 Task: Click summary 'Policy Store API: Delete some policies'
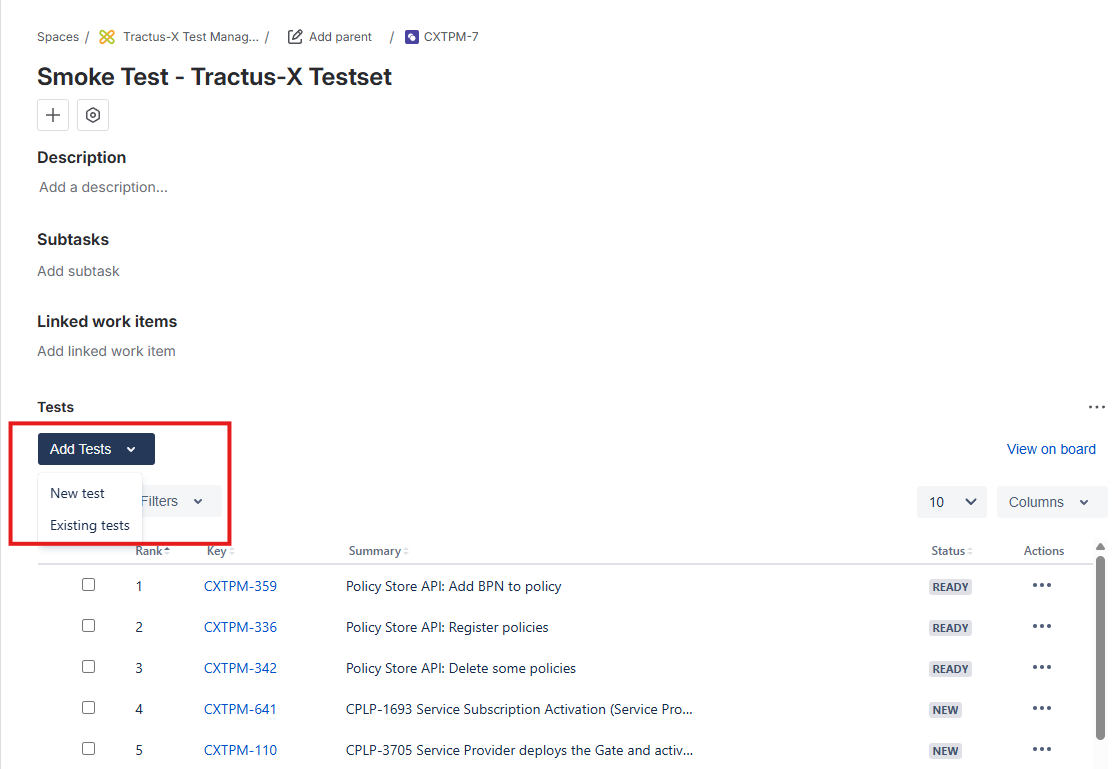click(x=461, y=669)
